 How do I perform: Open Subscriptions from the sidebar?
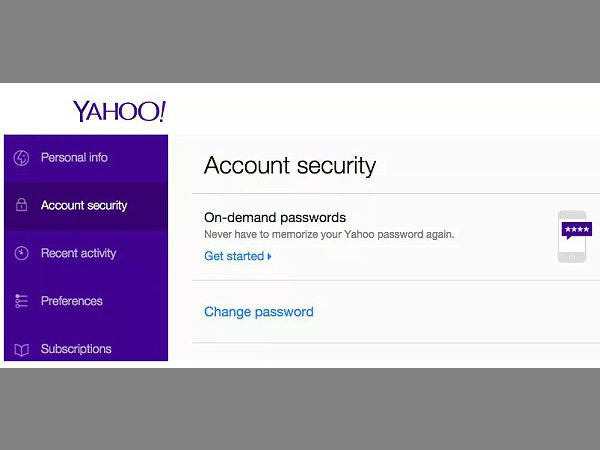click(x=76, y=349)
